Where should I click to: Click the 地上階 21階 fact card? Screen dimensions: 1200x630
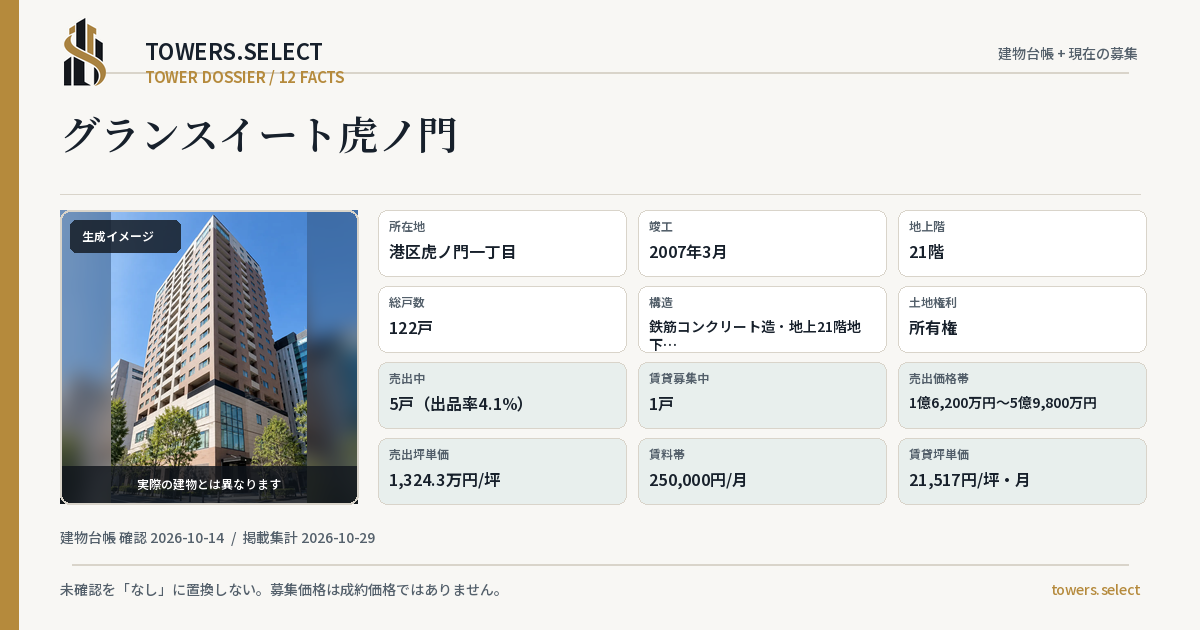pyautogui.click(x=1022, y=243)
